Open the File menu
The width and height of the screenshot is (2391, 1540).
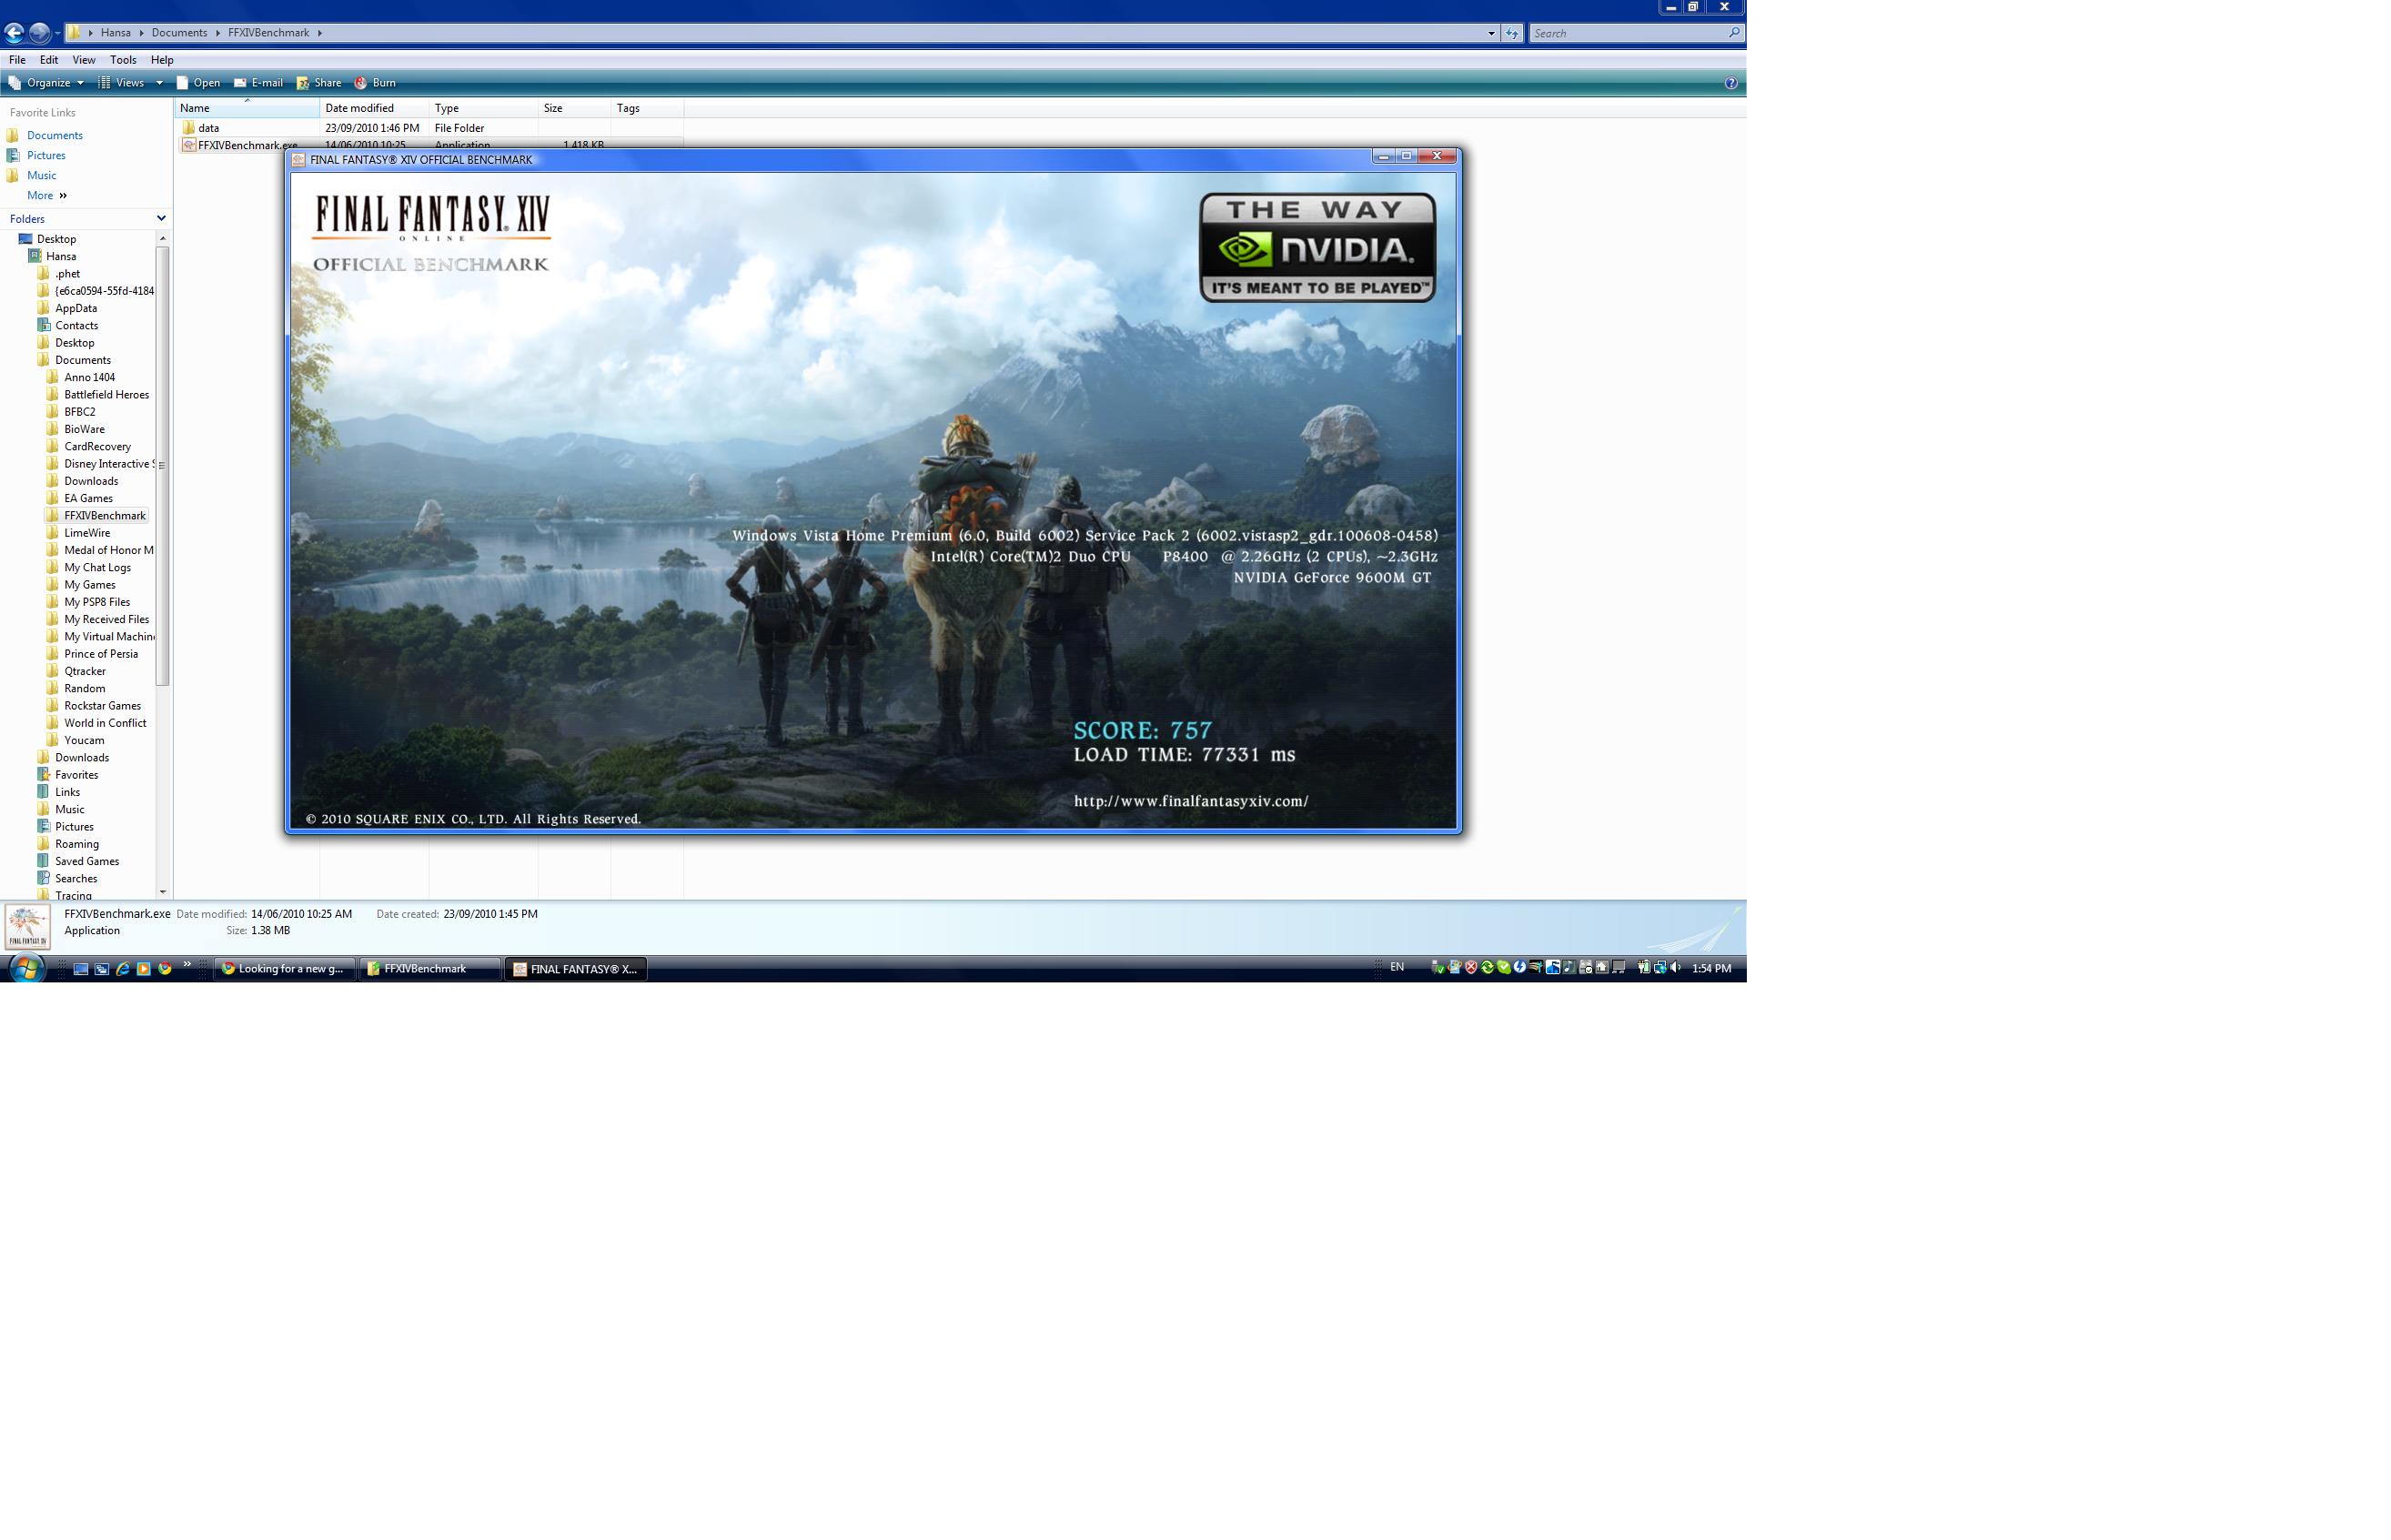[x=17, y=60]
